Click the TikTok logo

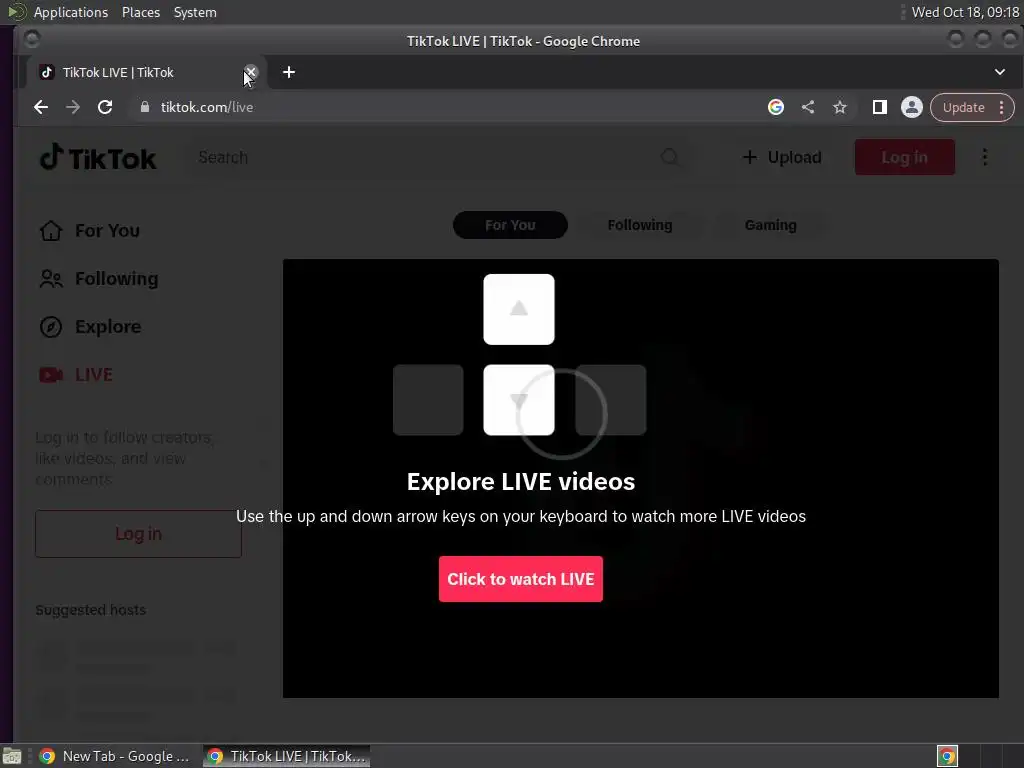[98, 157]
